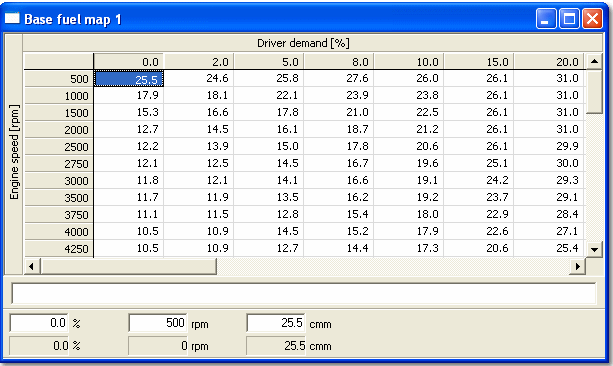Viewport: 613px width, 366px height.
Task: Select the 2000 rpm row header
Action: pyautogui.click(x=59, y=129)
